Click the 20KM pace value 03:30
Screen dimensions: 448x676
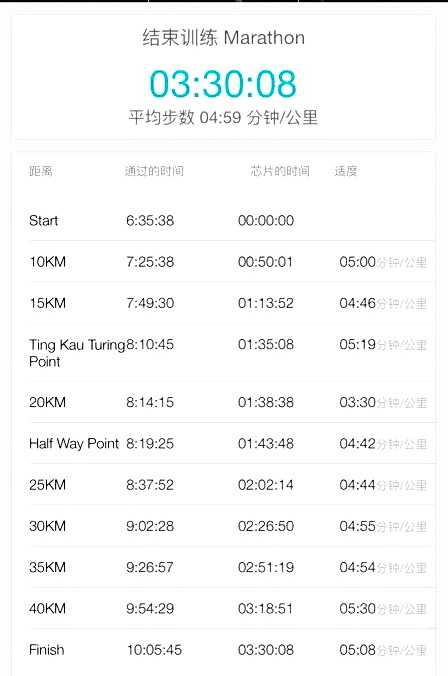(357, 402)
